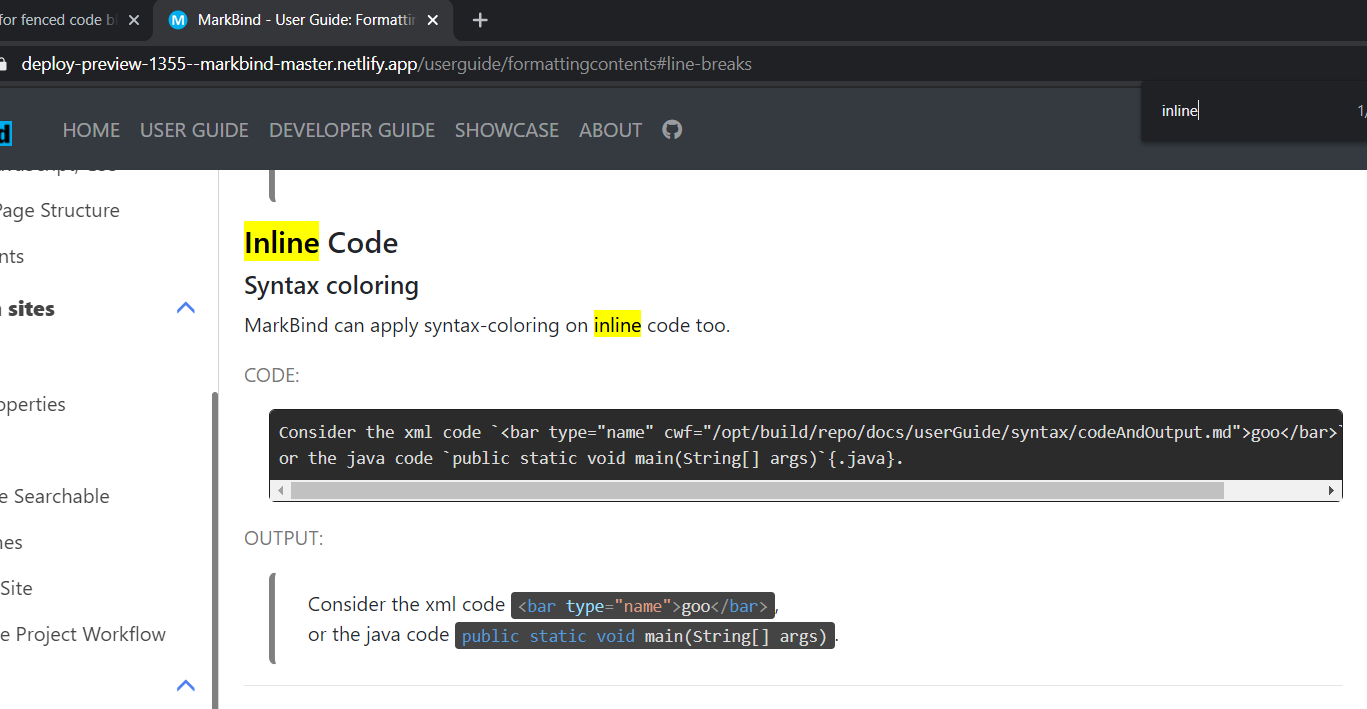Open SHOWCASE navbar link
The width and height of the screenshot is (1367, 709).
coord(507,130)
